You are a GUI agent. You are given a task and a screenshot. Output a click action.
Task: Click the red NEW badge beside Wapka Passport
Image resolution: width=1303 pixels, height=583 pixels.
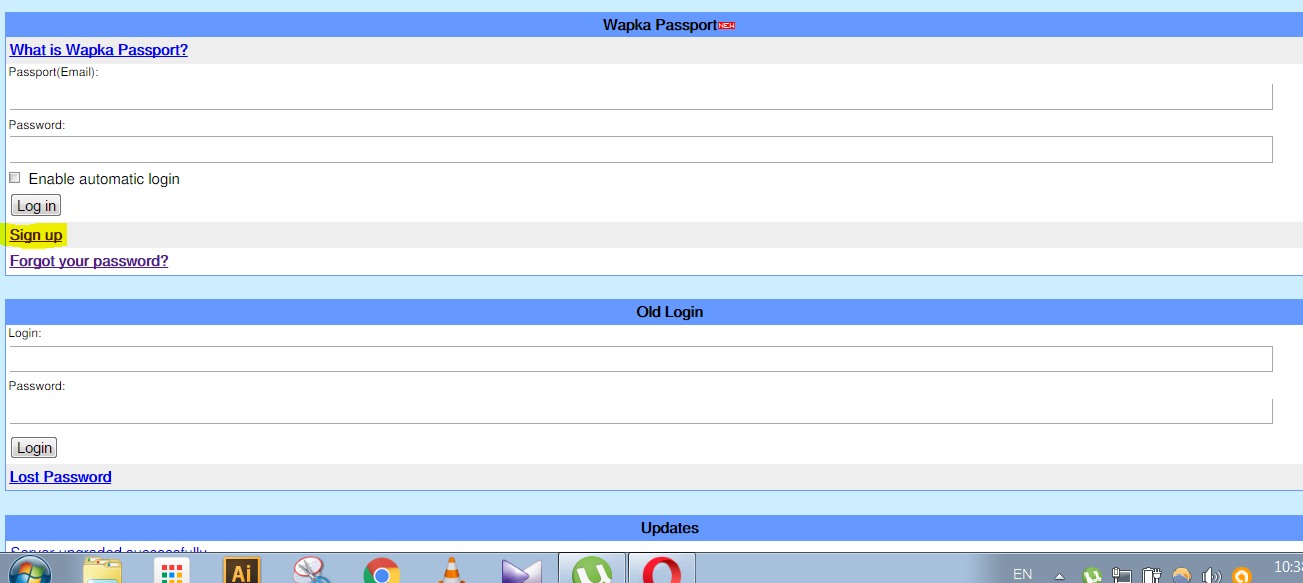(x=727, y=25)
